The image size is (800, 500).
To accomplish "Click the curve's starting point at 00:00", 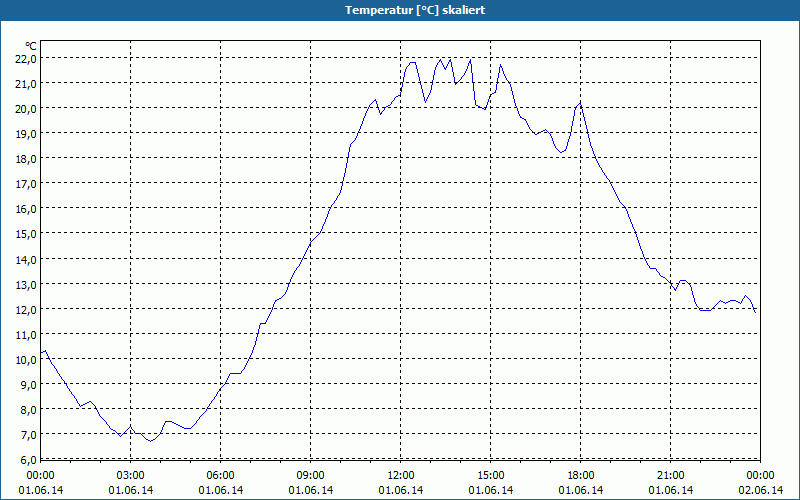I will pyautogui.click(x=41, y=353).
